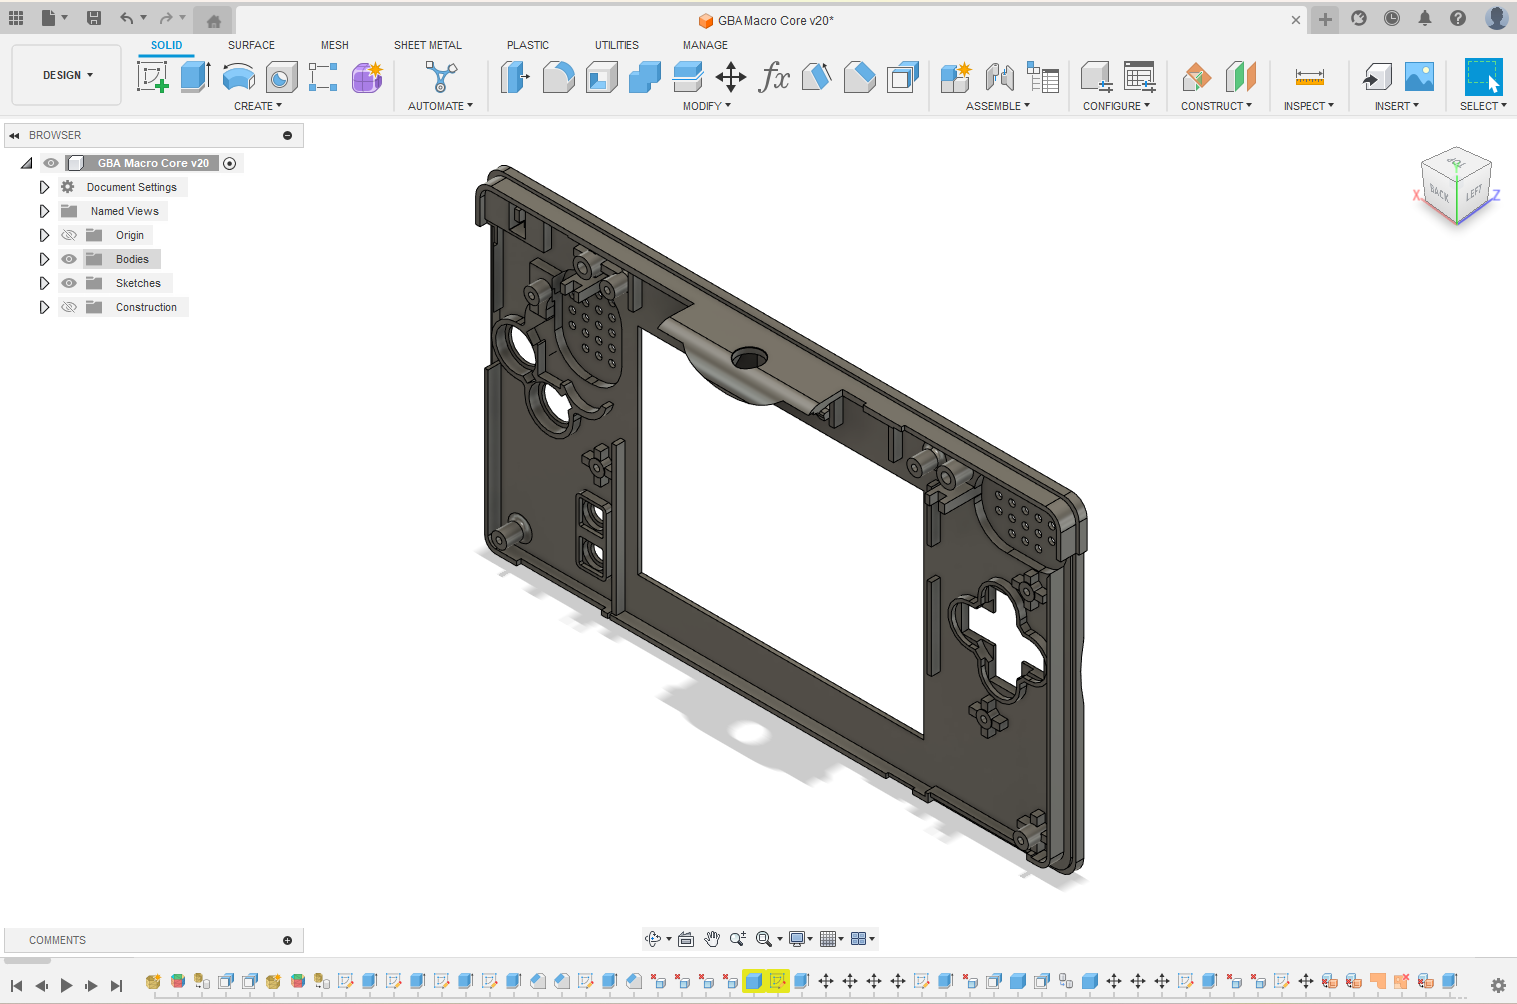Select the Shell tool icon
This screenshot has height=1004, width=1517.
click(x=602, y=77)
